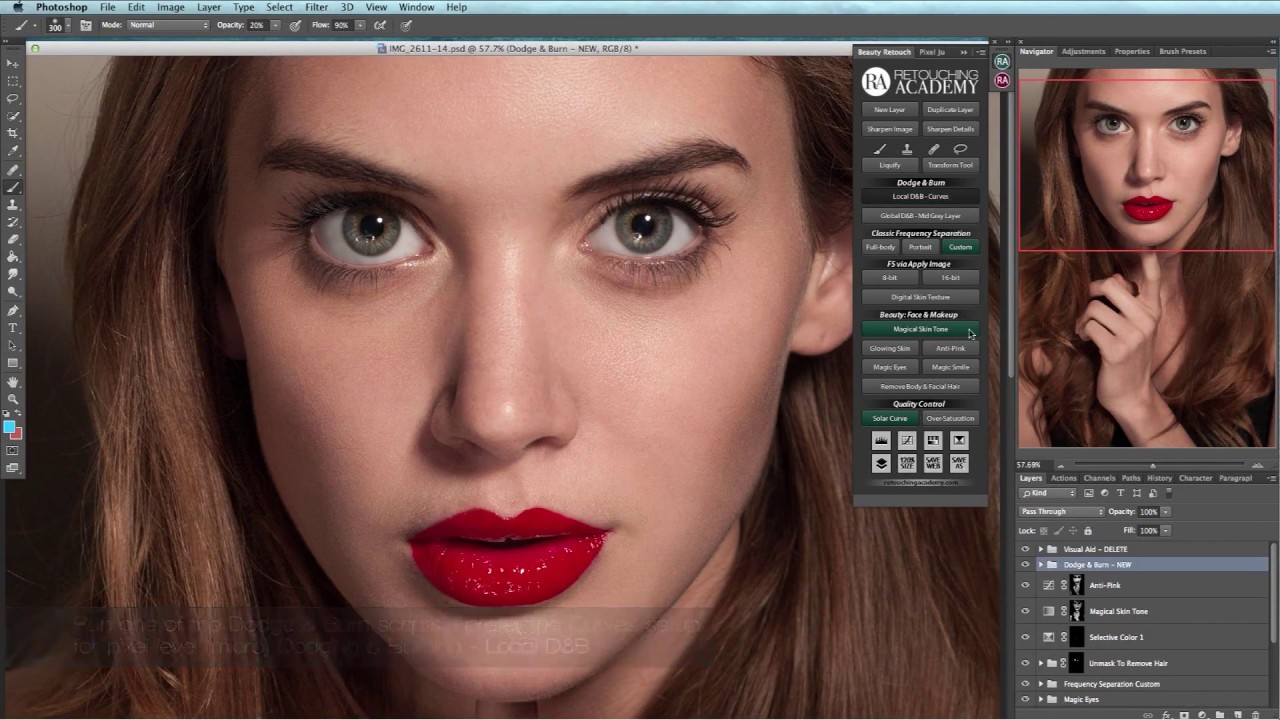1280x720 pixels.
Task: Select the Type tool
Action: [13, 328]
